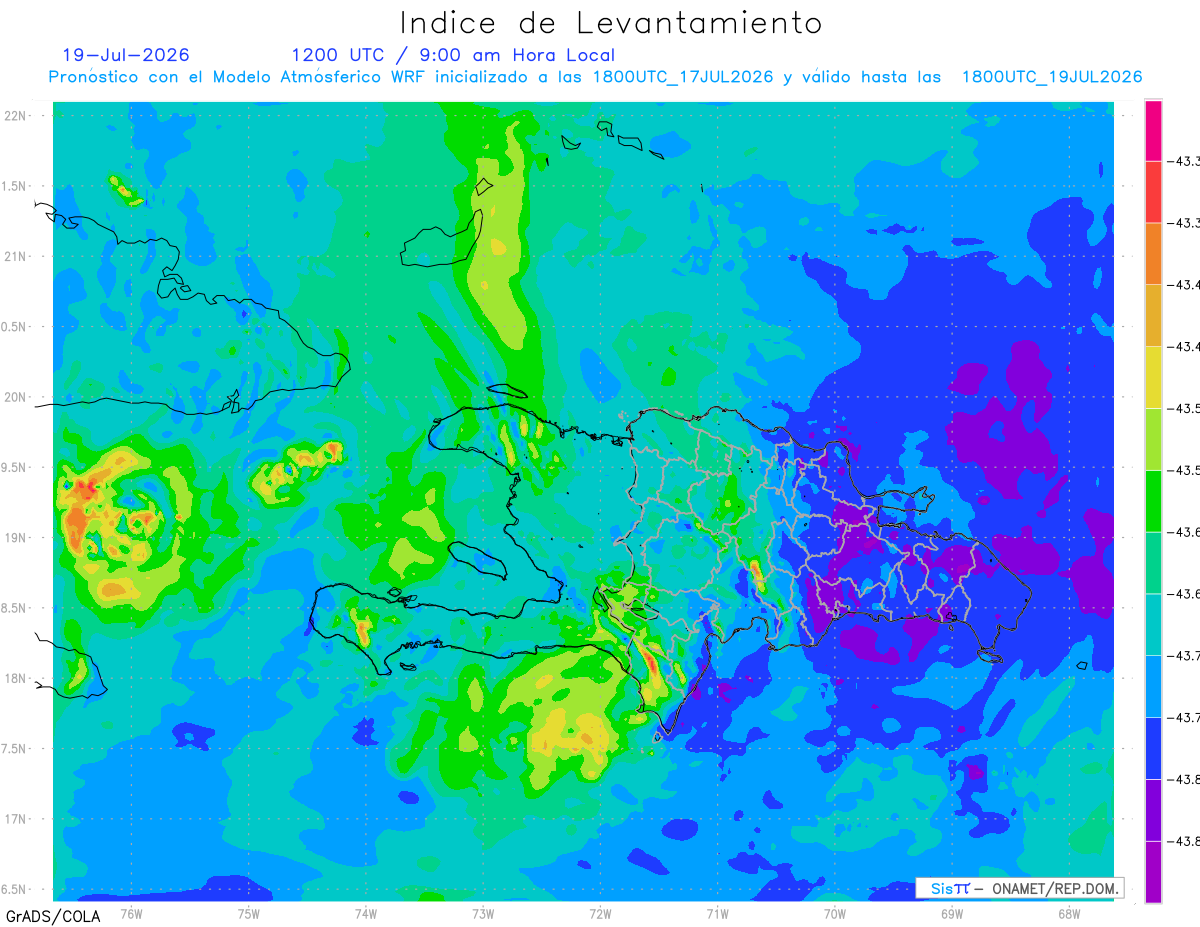1200x927 pixels.
Task: Select the royal blue legend swatch
Action: click(1153, 748)
